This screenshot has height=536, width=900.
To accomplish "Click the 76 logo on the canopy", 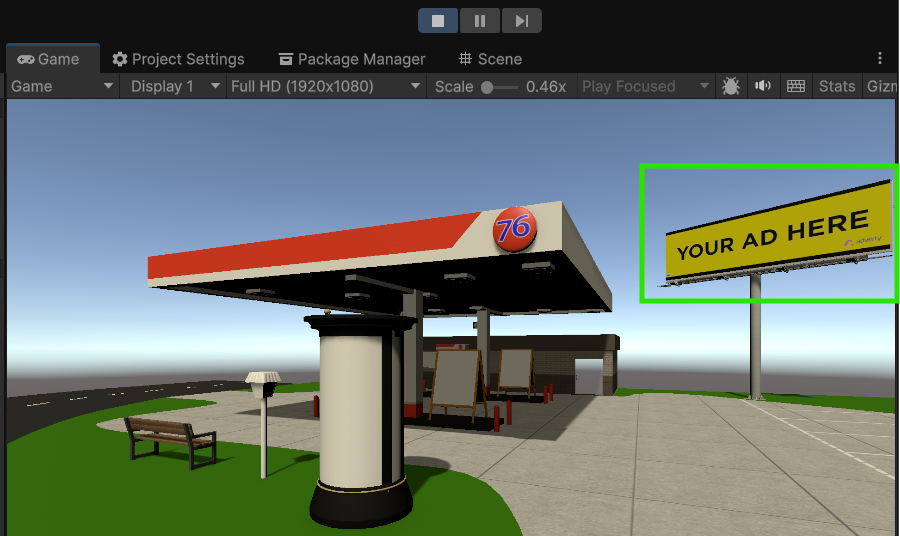I will [x=514, y=230].
